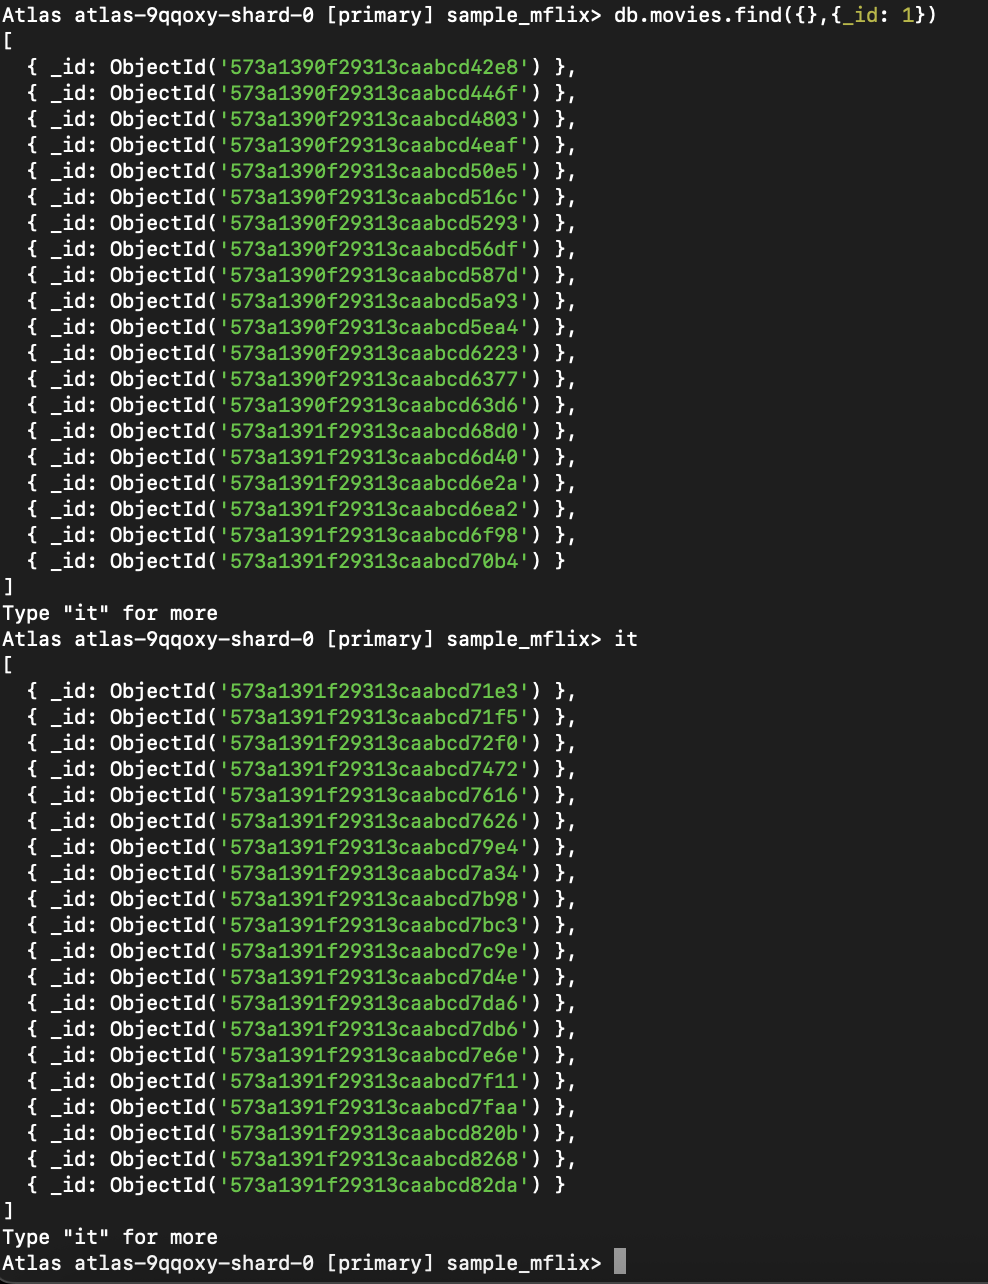Click ObjectId ending in 82da
Viewport: 988px width, 1284px height.
(325, 1185)
